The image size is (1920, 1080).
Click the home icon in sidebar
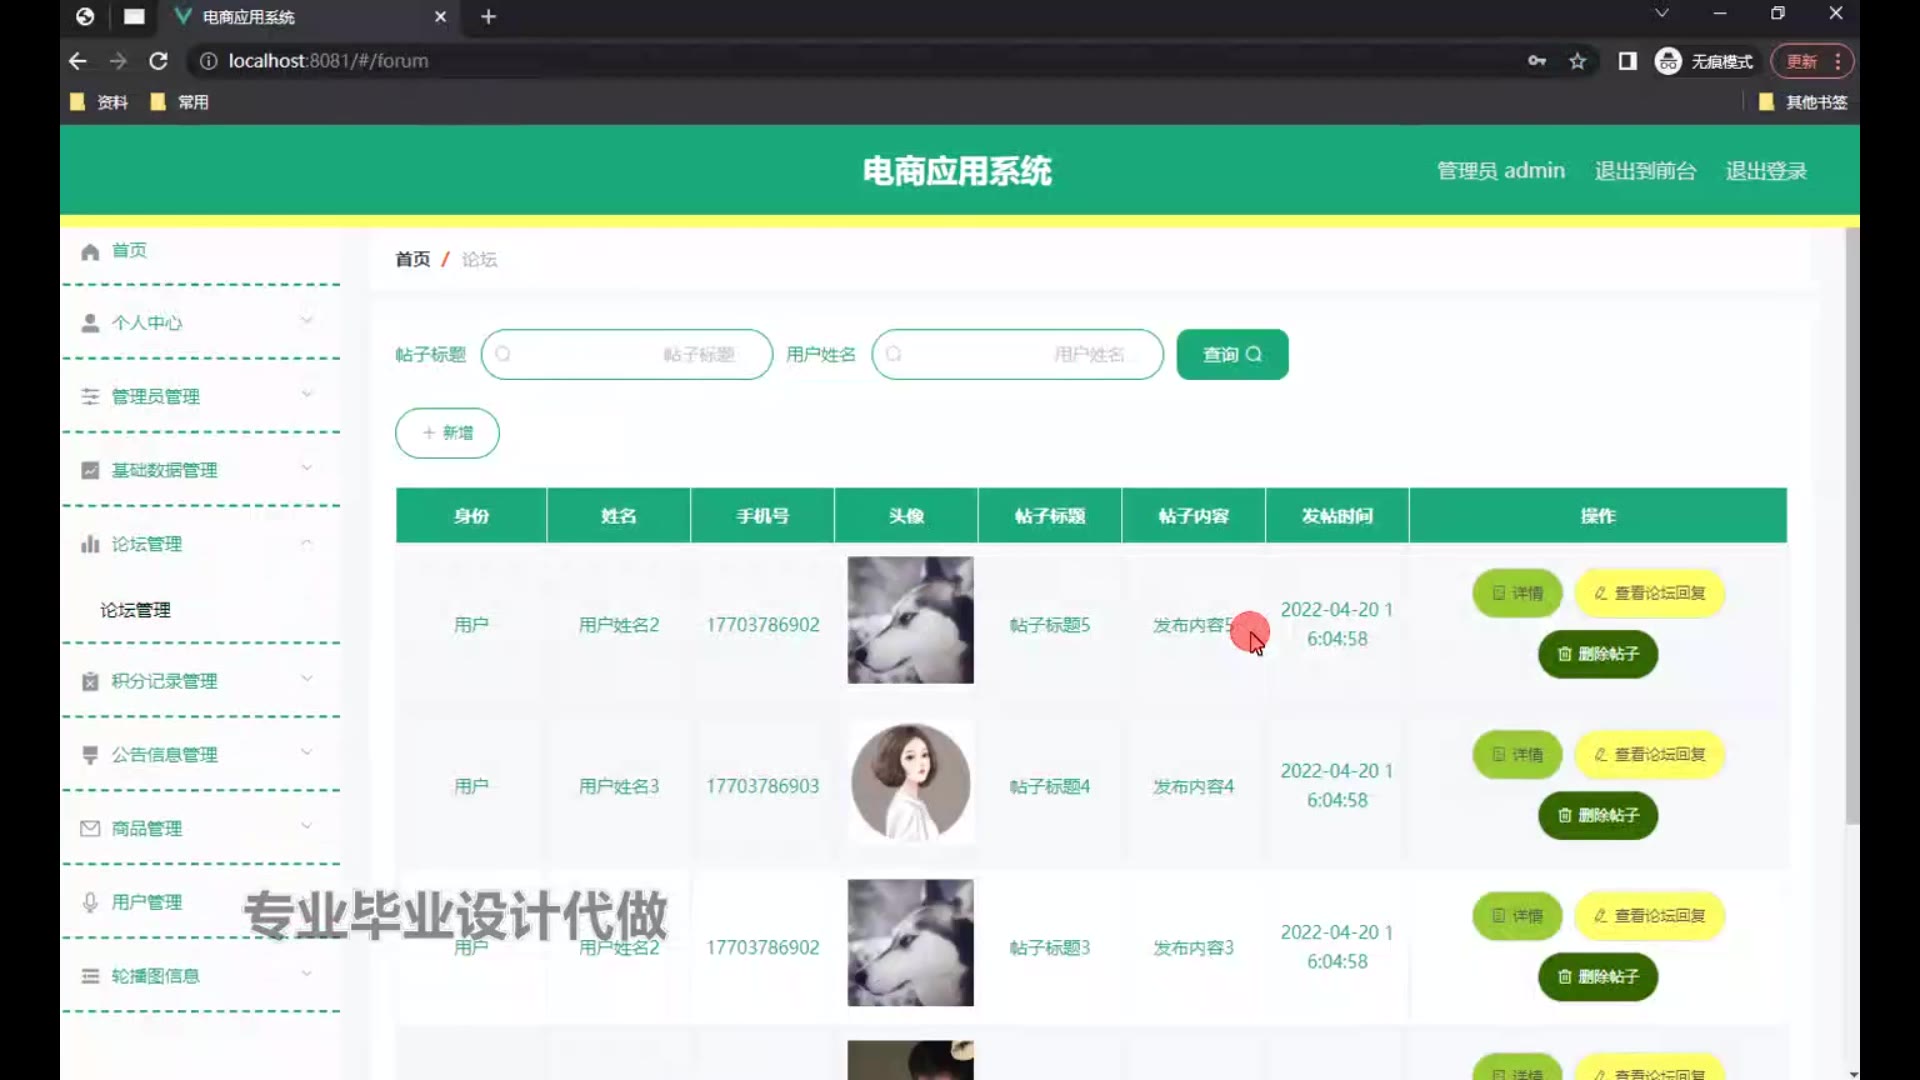[x=90, y=251]
